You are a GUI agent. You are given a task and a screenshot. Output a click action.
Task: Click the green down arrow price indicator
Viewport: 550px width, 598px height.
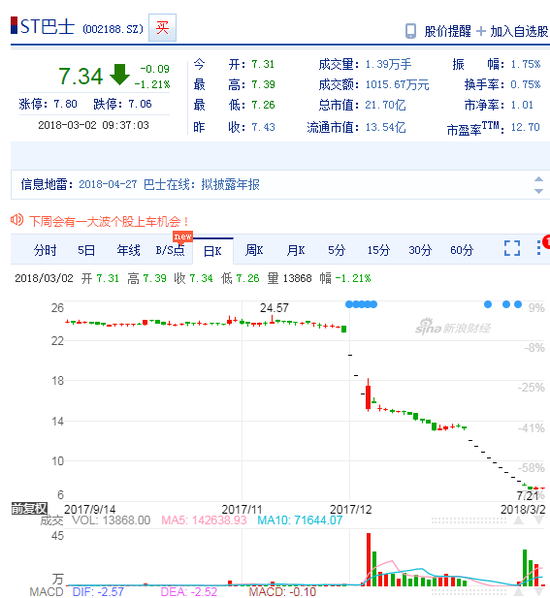120,74
